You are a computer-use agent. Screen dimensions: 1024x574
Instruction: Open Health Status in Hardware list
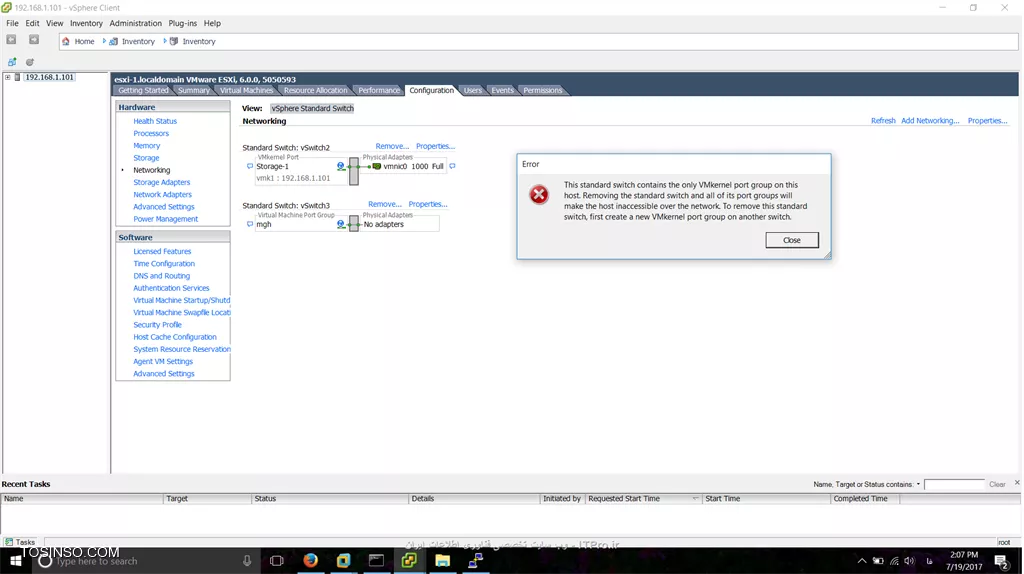tap(155, 121)
